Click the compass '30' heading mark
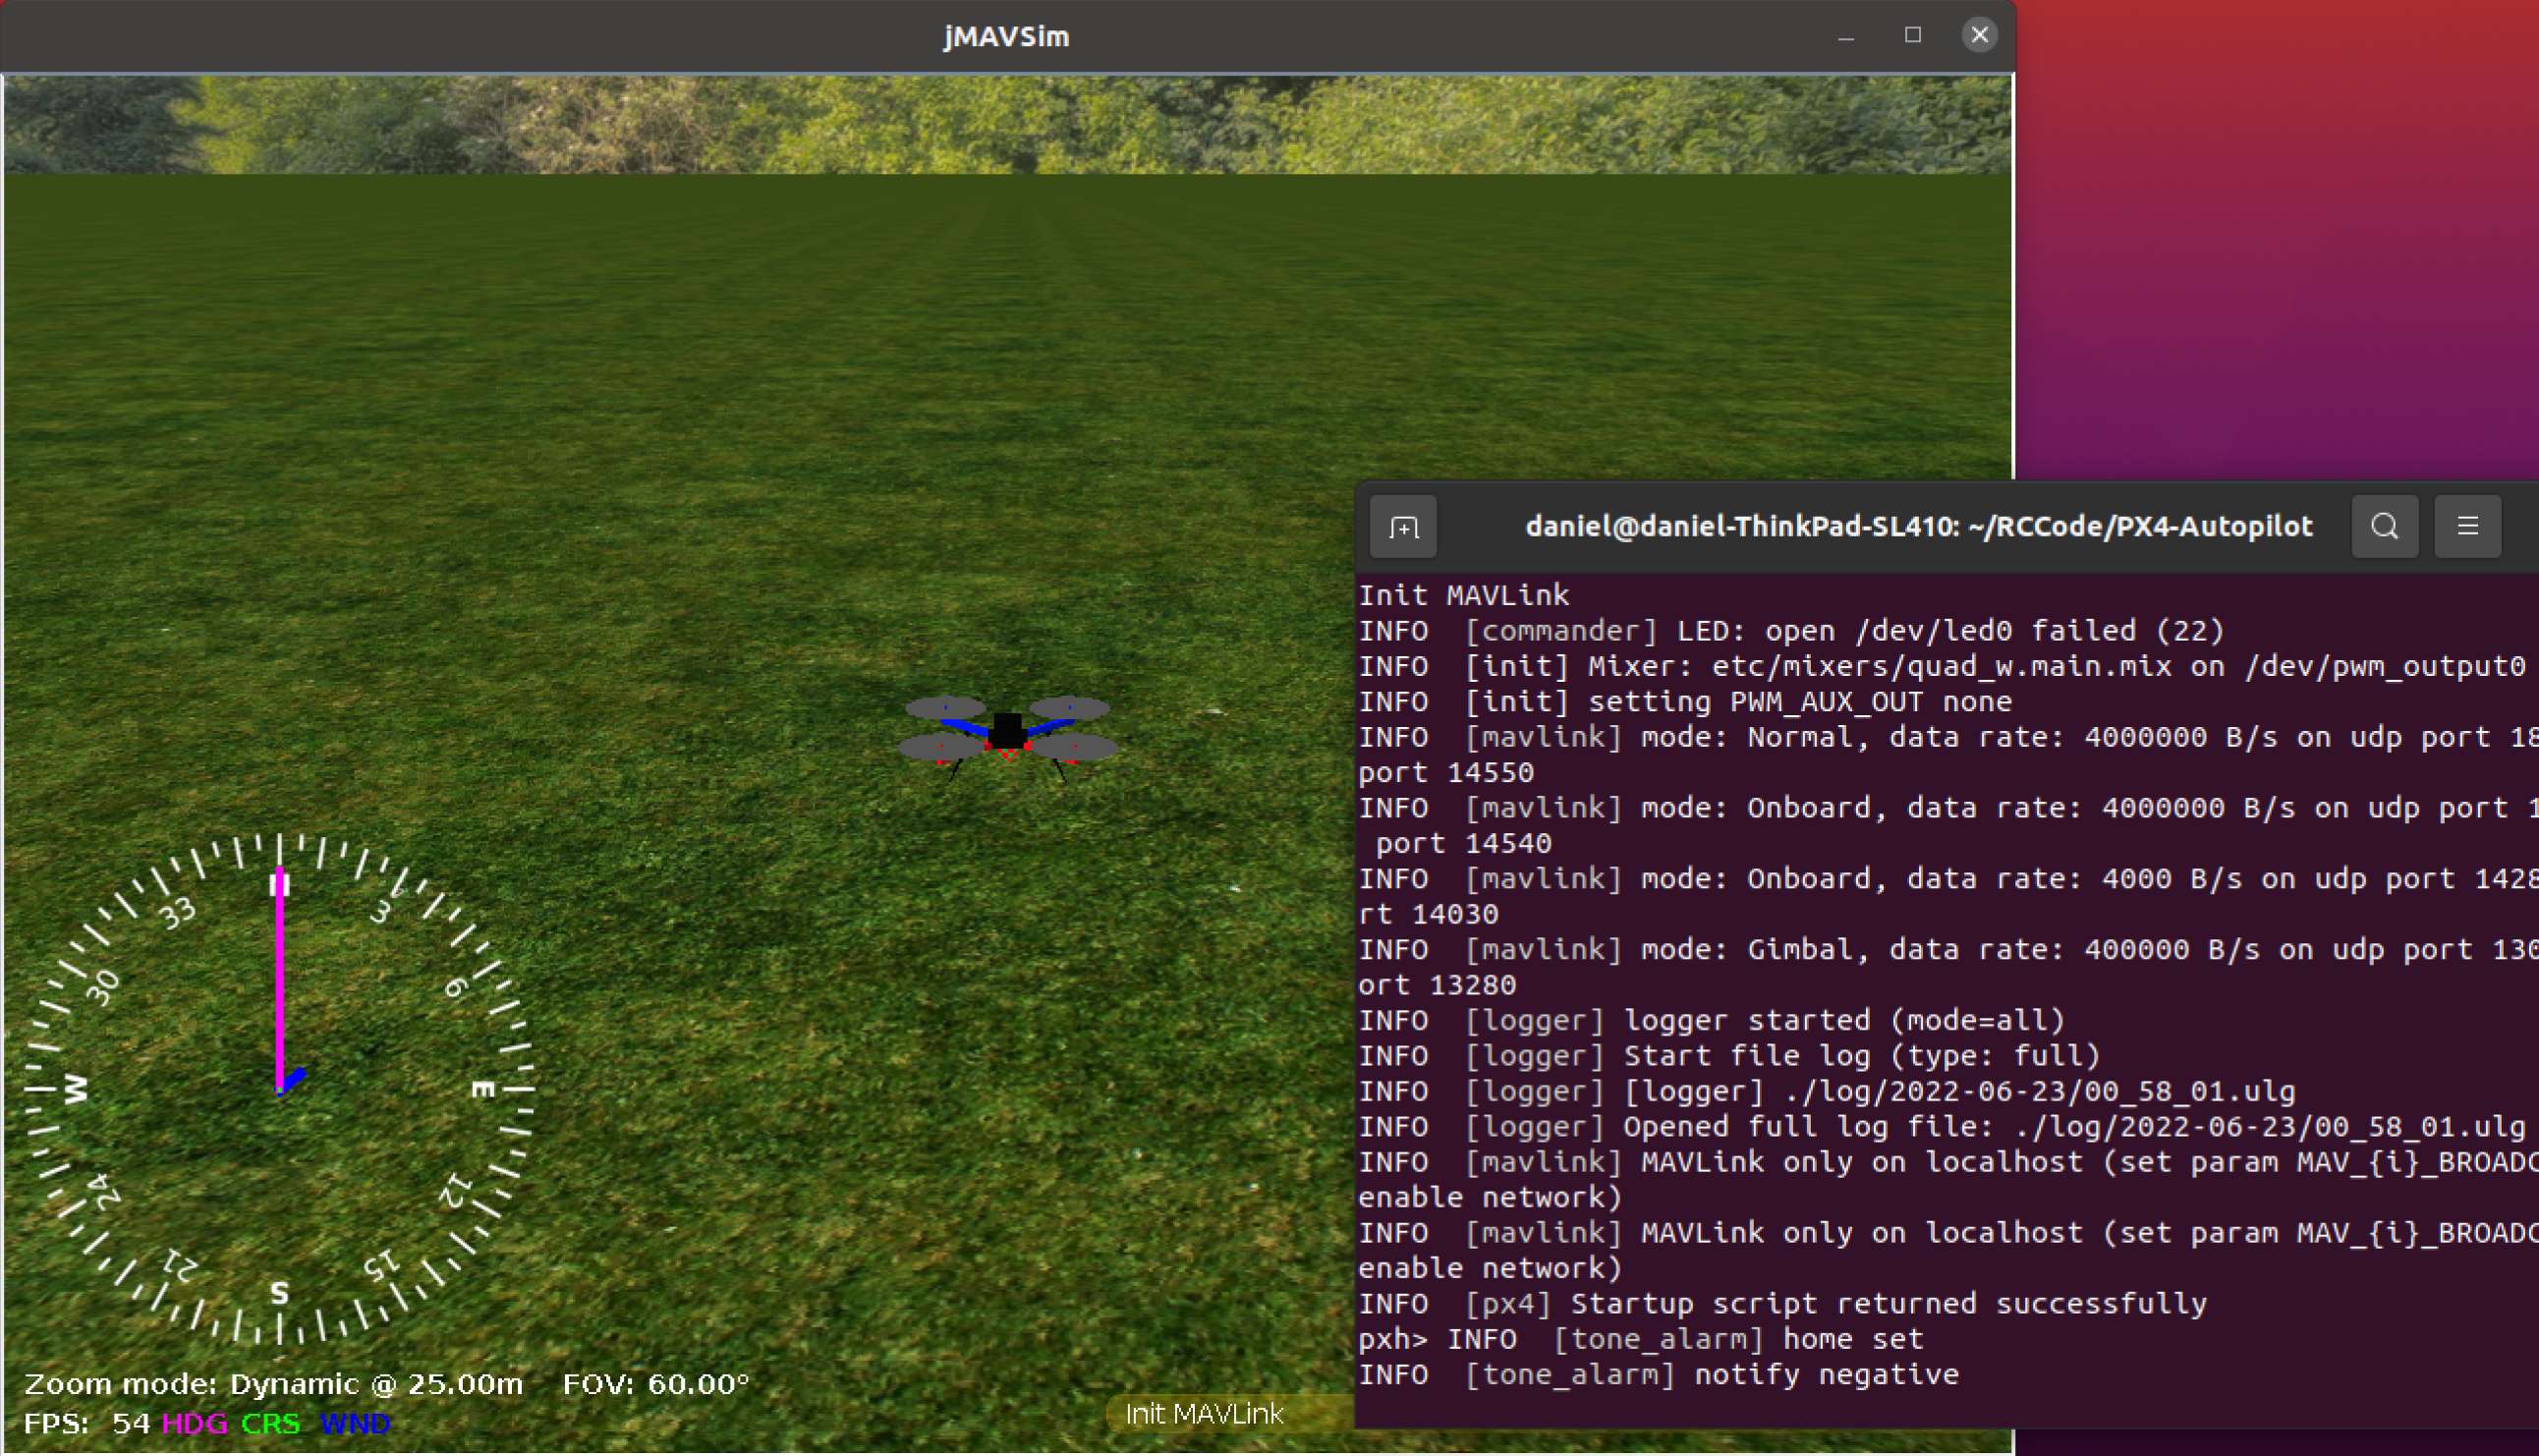The height and width of the screenshot is (1456, 2539). click(102, 988)
